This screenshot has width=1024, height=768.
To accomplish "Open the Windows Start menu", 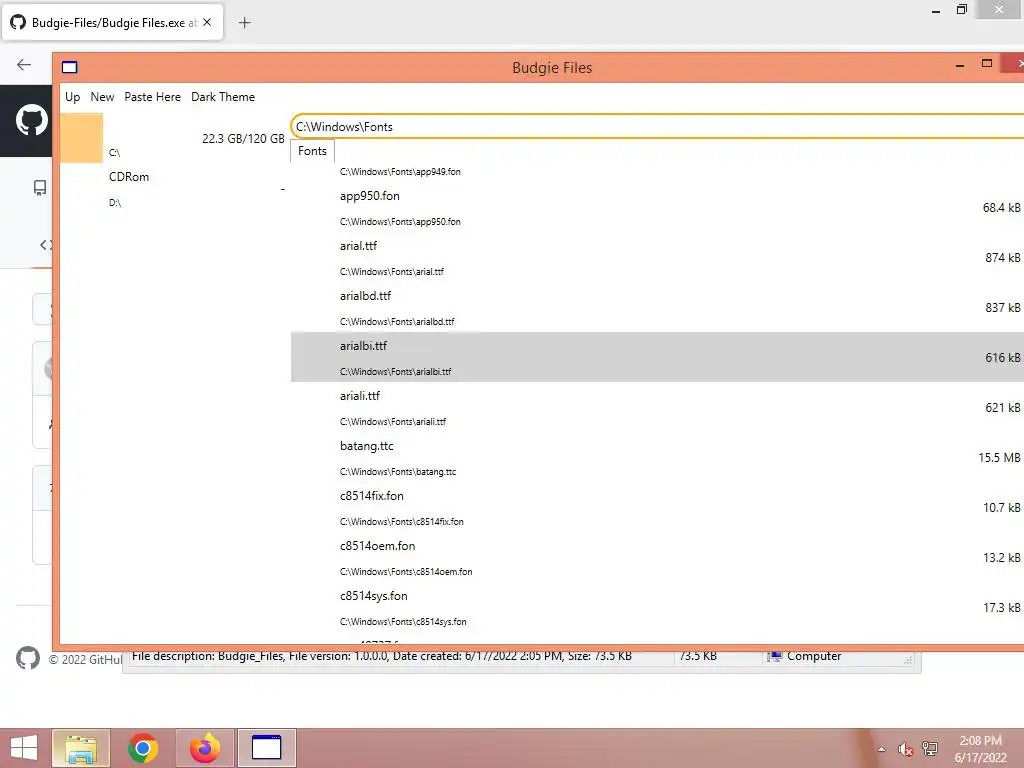I will coord(24,748).
